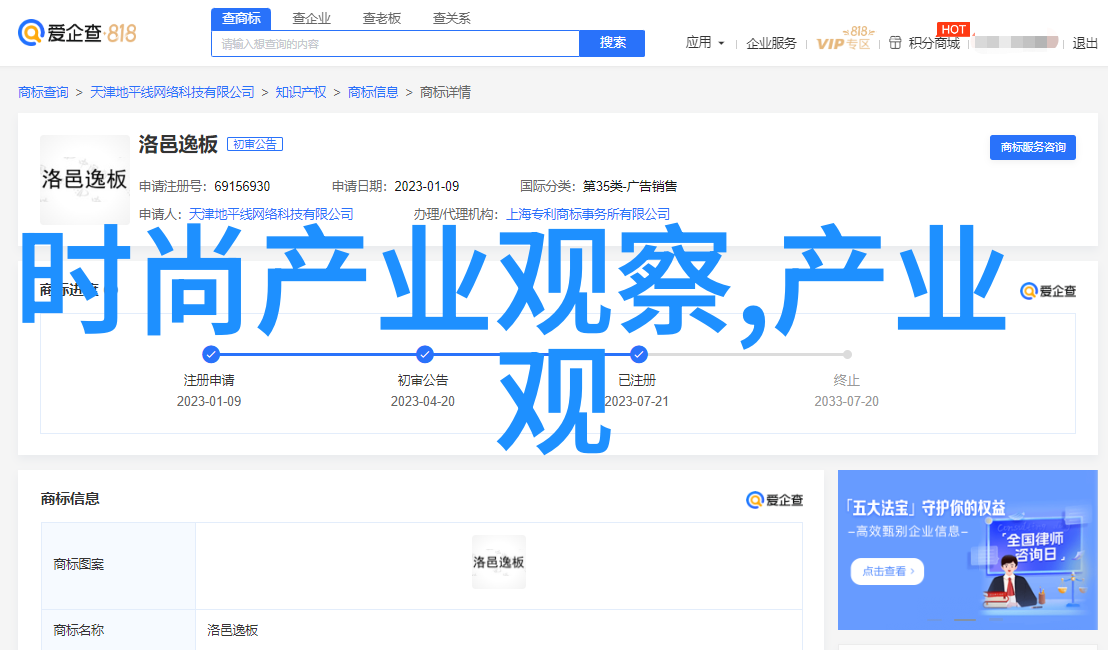1108x650 pixels.
Task: Click the 爱企查 logo in 商标信息 header
Action: pos(774,500)
